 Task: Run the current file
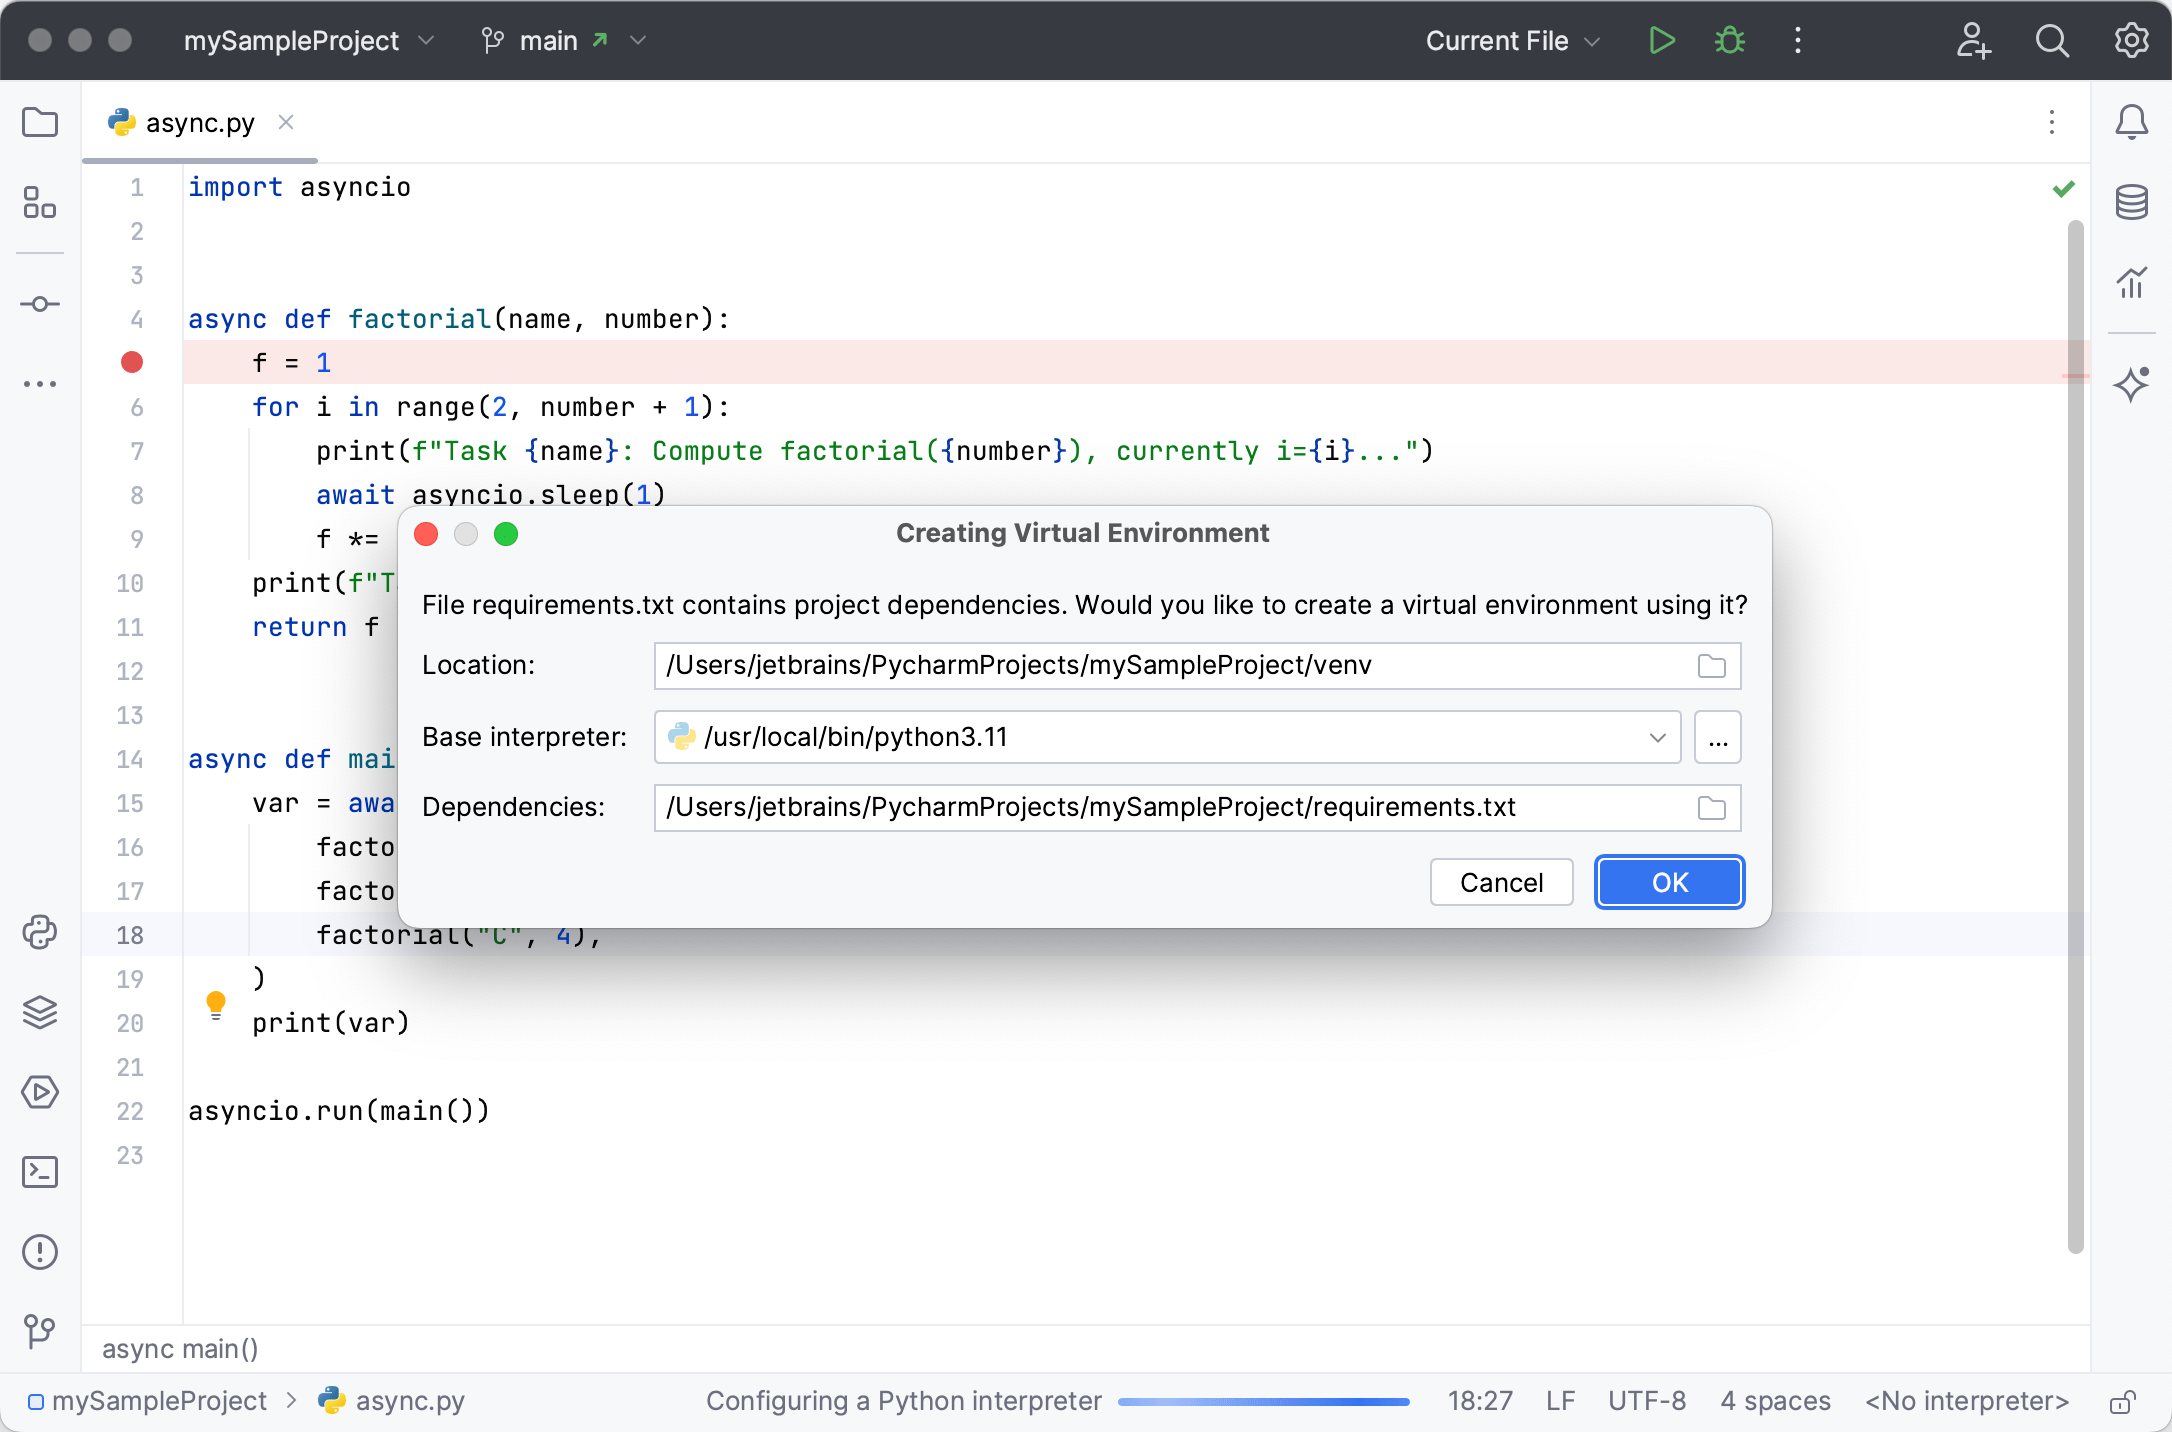click(x=1660, y=41)
